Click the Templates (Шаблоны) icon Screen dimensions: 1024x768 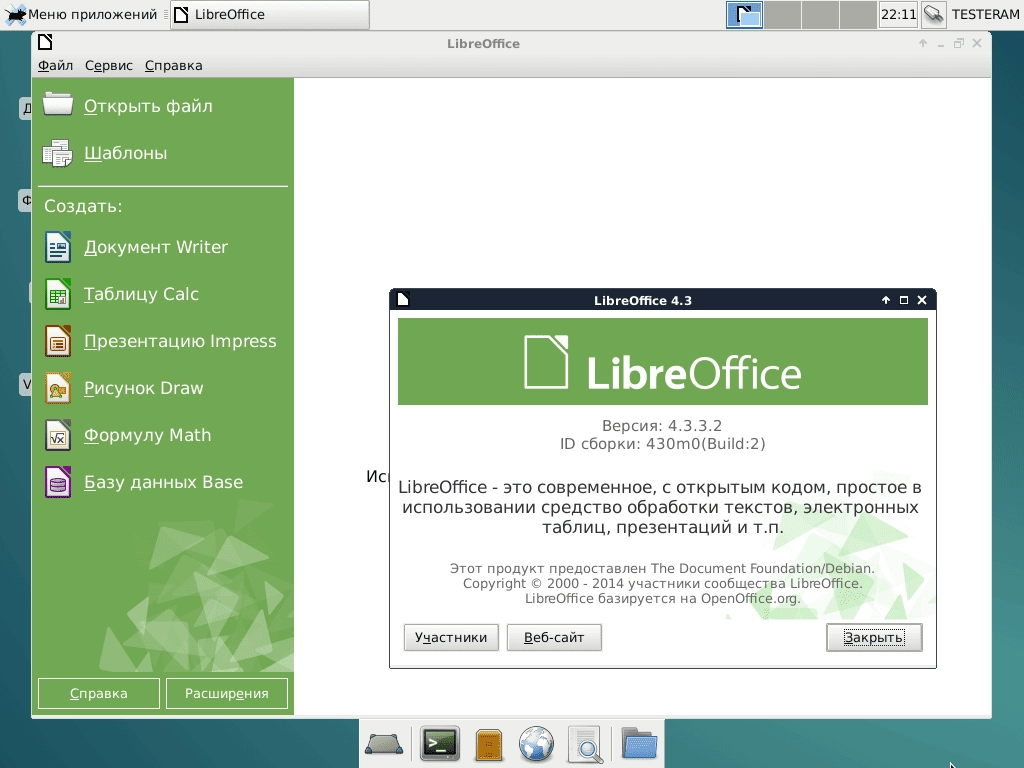coord(57,153)
